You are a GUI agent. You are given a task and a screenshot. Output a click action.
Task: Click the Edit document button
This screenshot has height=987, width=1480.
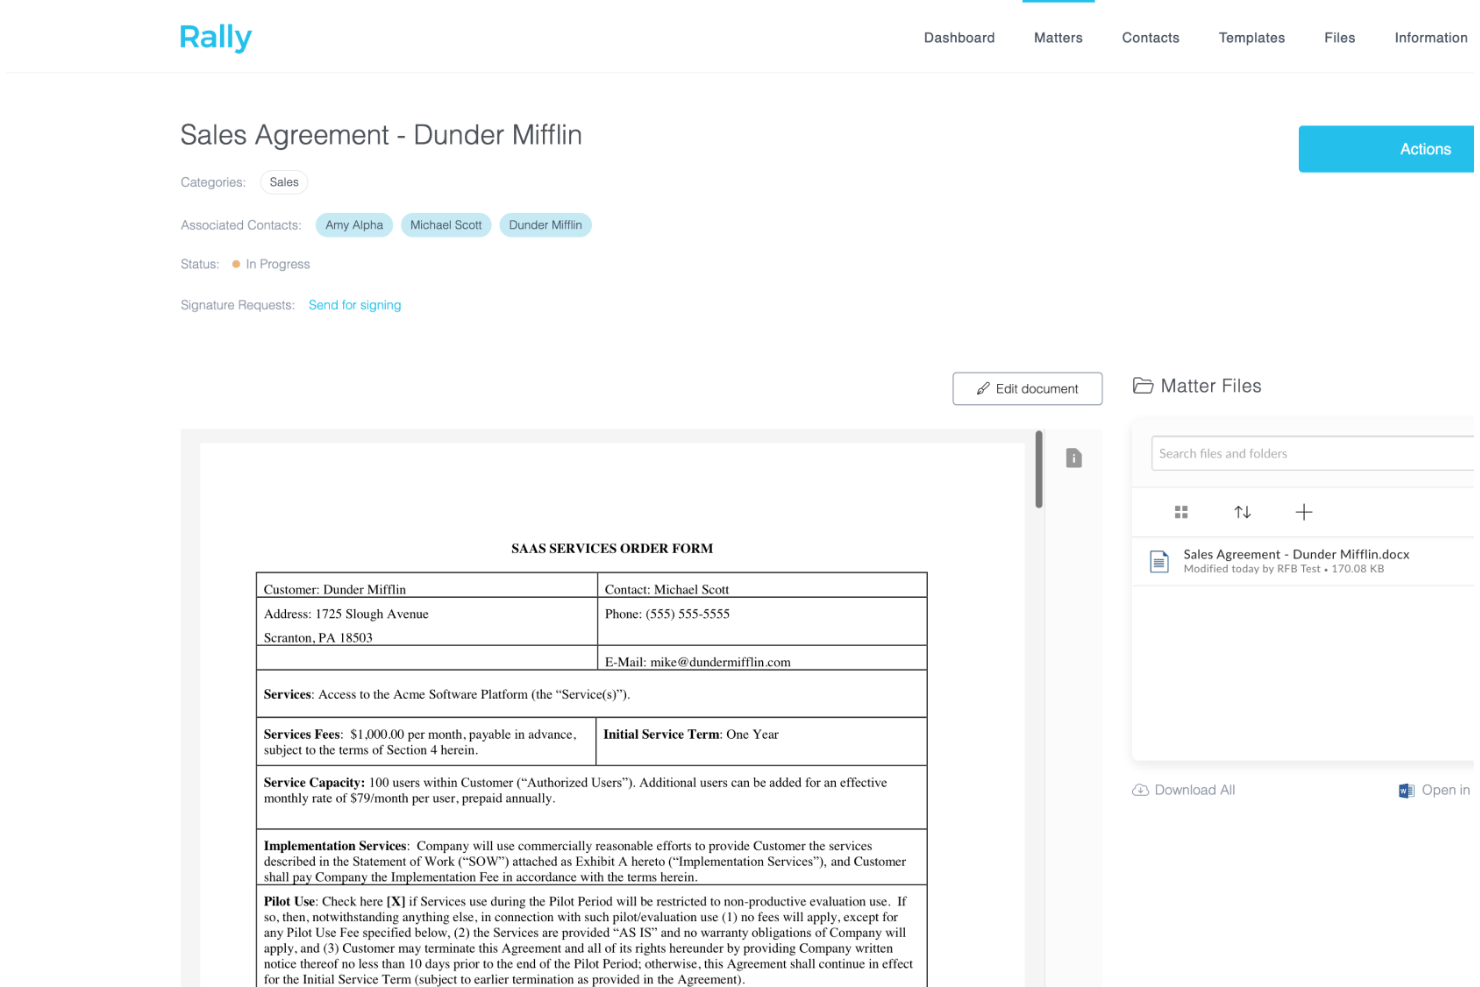click(x=1027, y=389)
